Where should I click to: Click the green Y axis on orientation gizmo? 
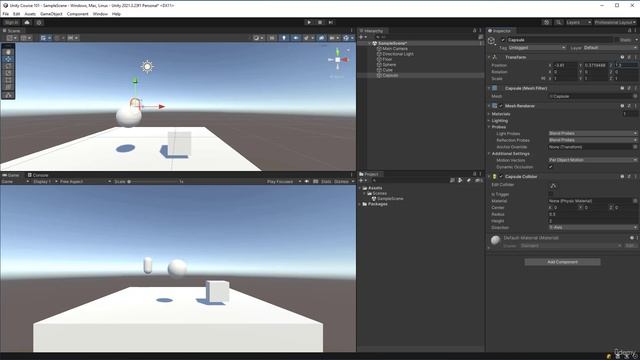338,52
